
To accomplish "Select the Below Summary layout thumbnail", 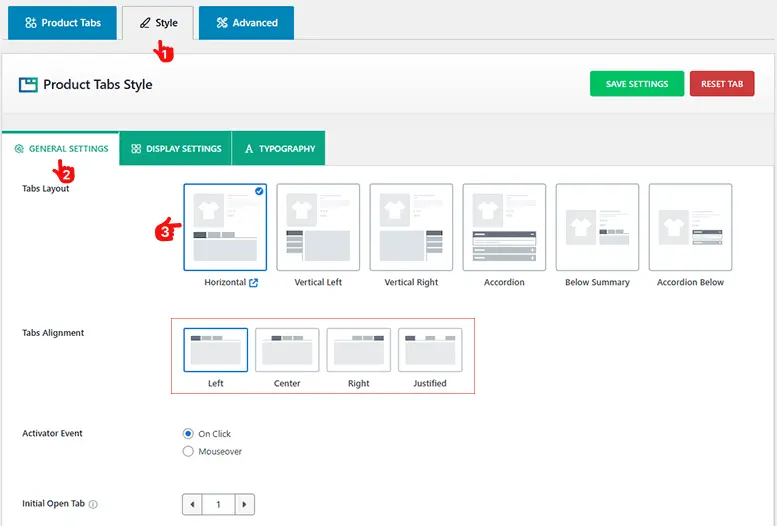I will point(597,227).
